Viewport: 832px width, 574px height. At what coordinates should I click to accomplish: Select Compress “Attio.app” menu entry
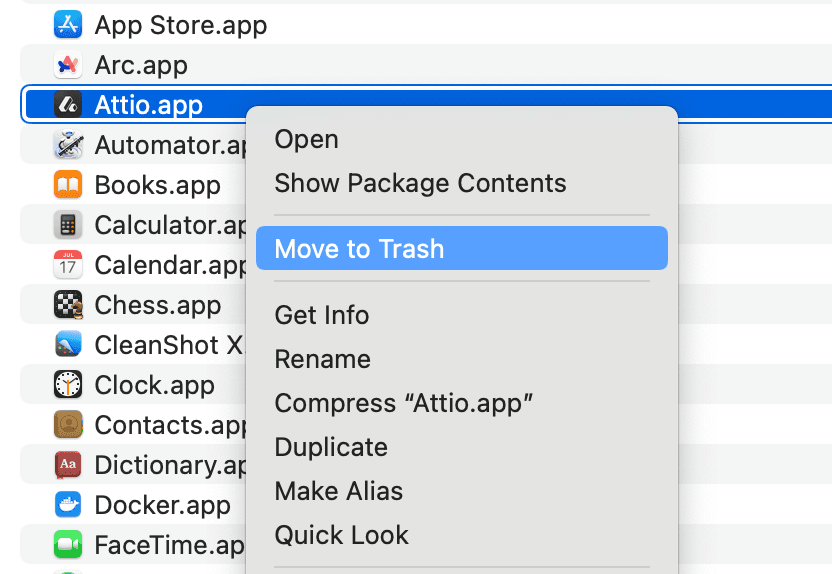coord(403,403)
